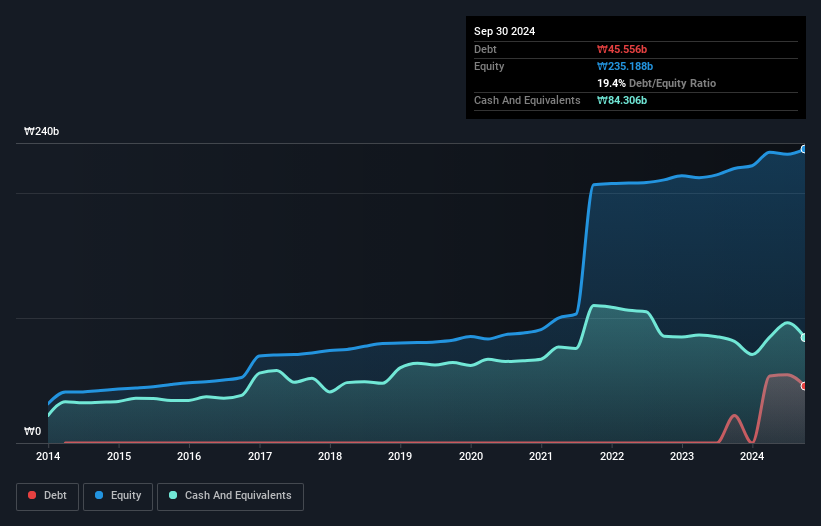821x526 pixels.
Task: Click the 2019 x-axis label
Action: point(400,456)
